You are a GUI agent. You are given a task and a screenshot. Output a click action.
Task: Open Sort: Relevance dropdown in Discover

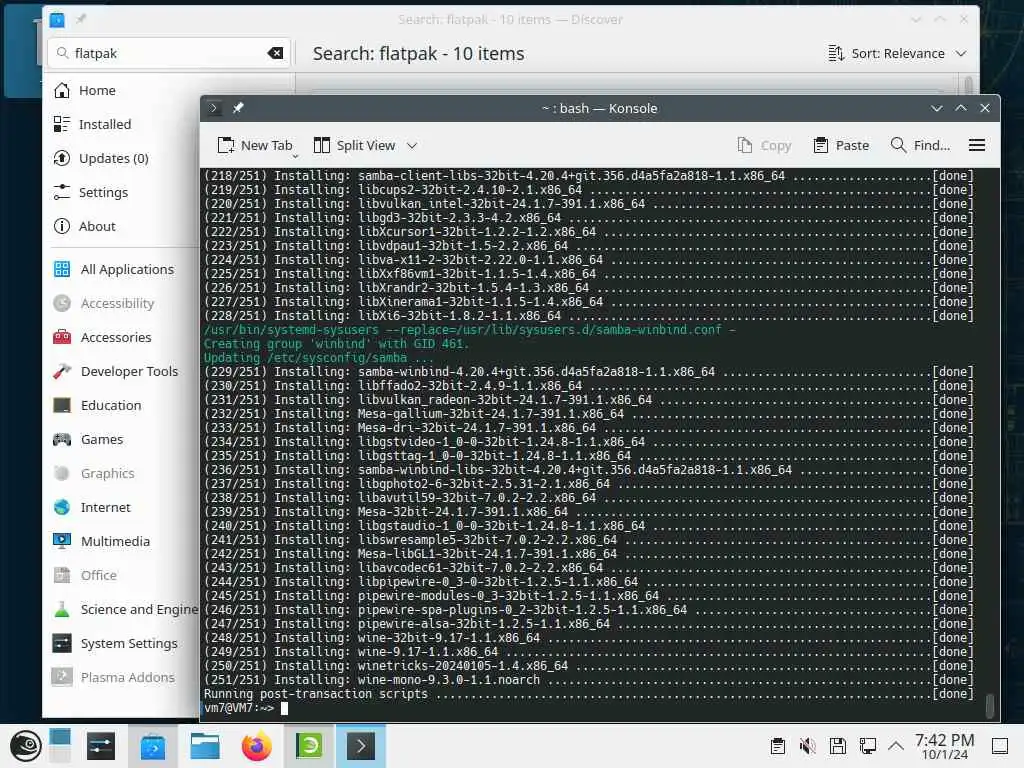(x=897, y=53)
